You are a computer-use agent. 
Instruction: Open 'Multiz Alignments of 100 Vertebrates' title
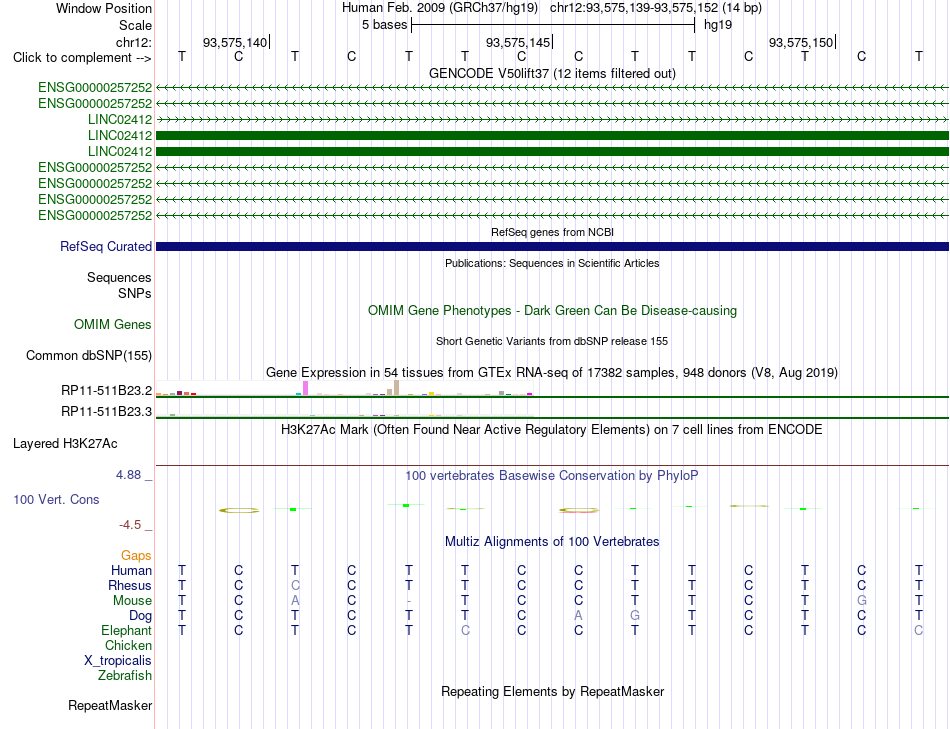coord(552,542)
